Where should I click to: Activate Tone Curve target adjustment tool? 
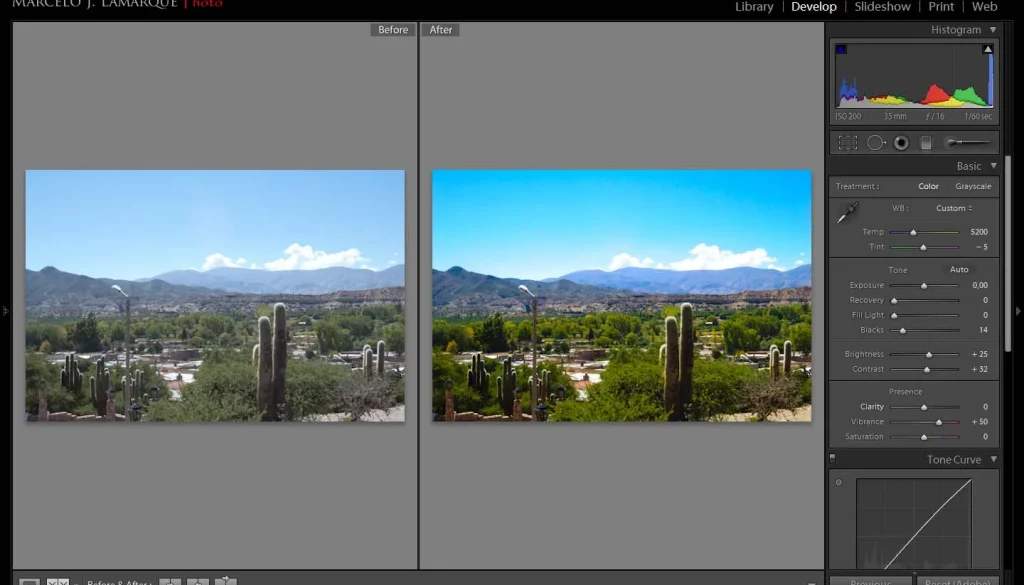tap(839, 482)
